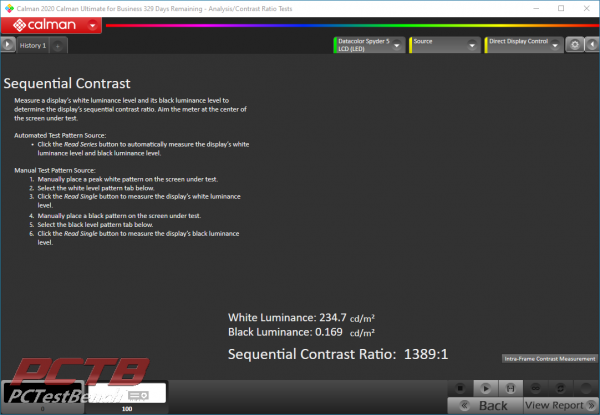600x415 pixels.
Task: Open the Calman main menu dropdown
Action: (92, 24)
